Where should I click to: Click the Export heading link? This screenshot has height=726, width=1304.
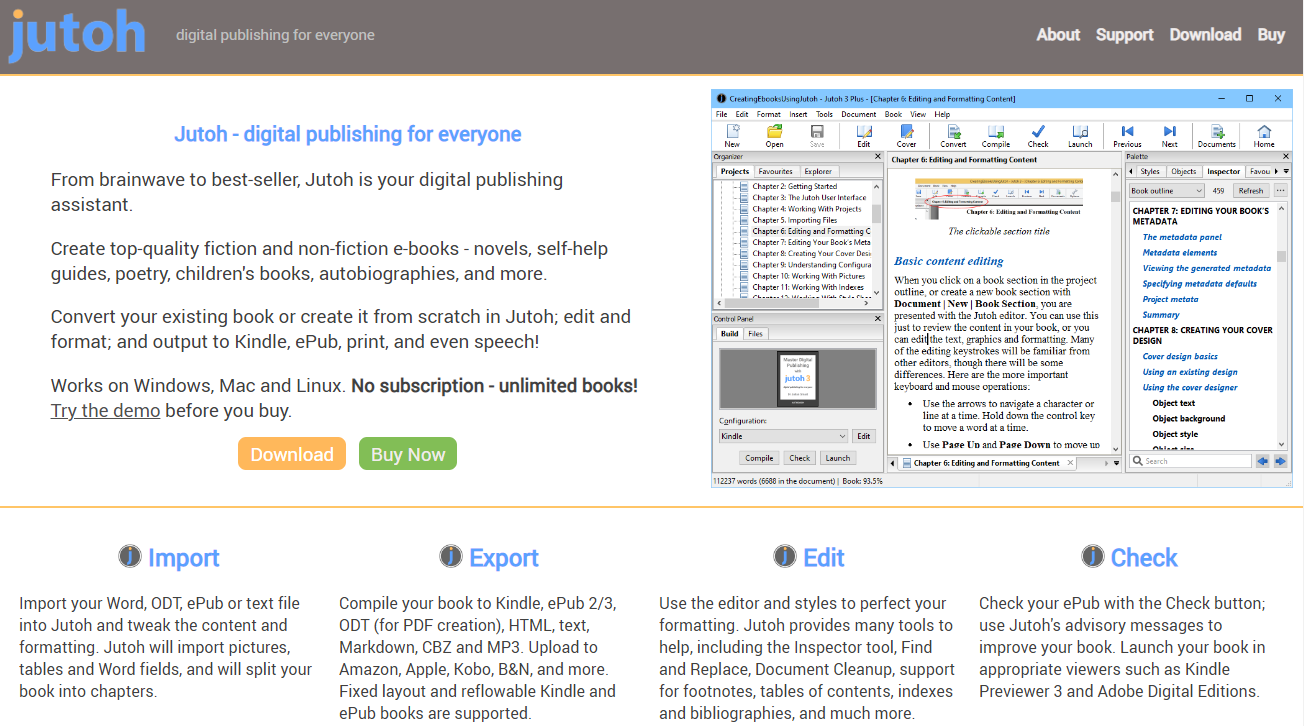[504, 558]
